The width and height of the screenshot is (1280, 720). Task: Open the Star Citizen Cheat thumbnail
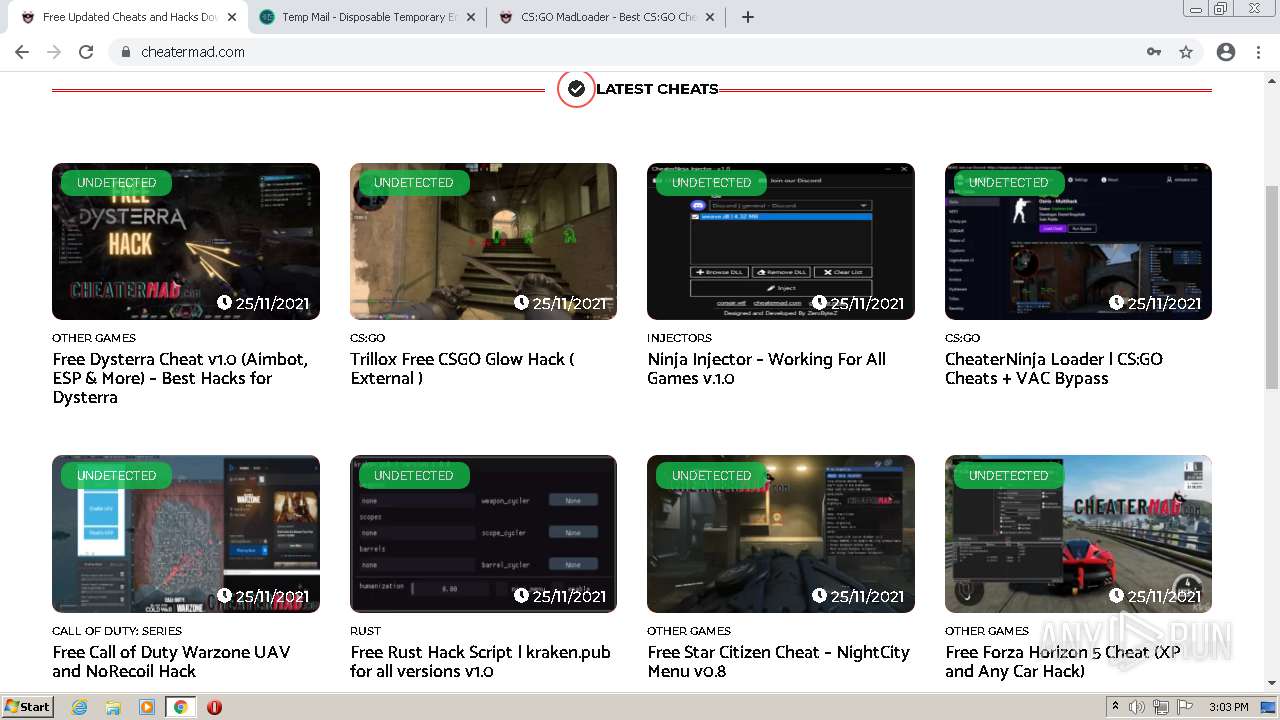click(x=781, y=534)
